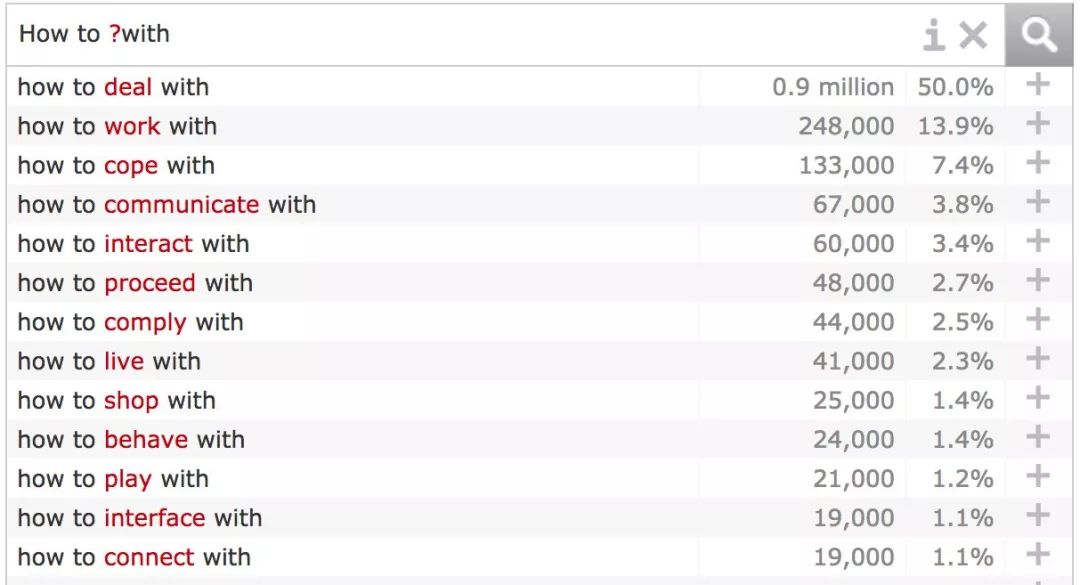The height and width of the screenshot is (585, 1080).
Task: Open the info icon in search bar
Action: click(x=934, y=34)
